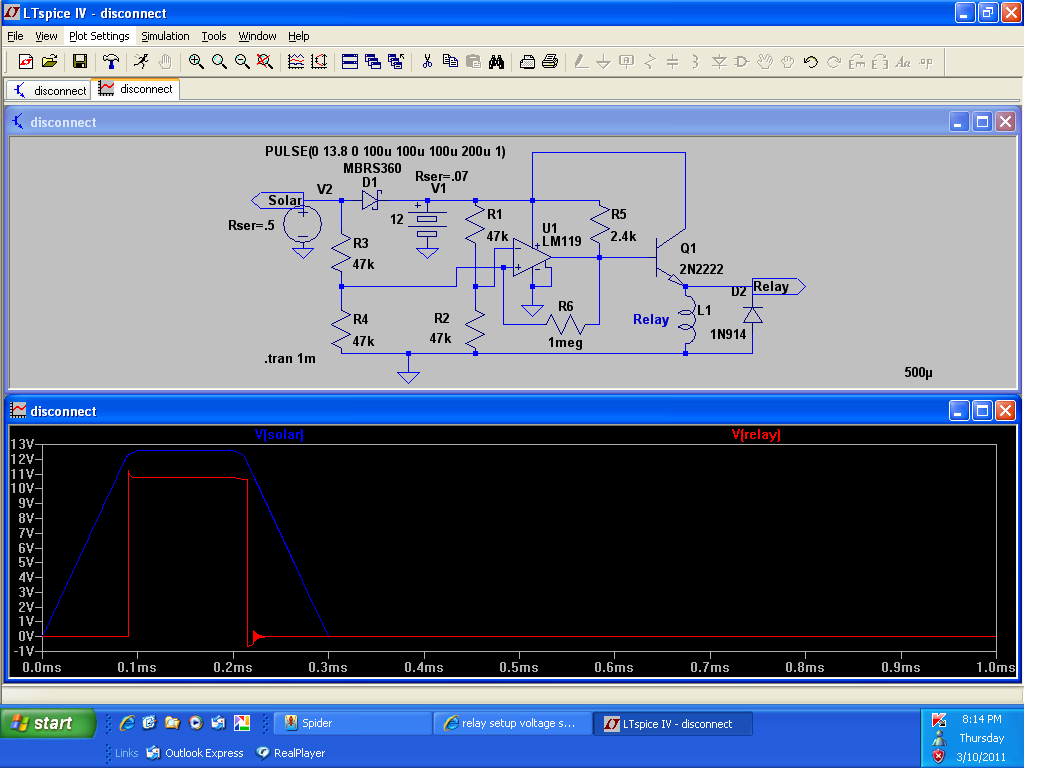Viewport: 1042px width, 770px height.
Task: Click the V(solar) trace label
Action: (279, 434)
